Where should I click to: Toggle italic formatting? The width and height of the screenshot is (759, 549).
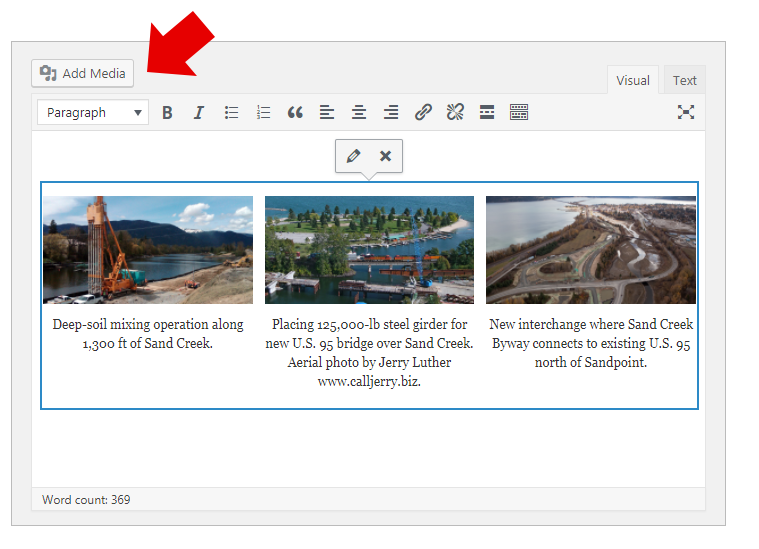coord(198,112)
